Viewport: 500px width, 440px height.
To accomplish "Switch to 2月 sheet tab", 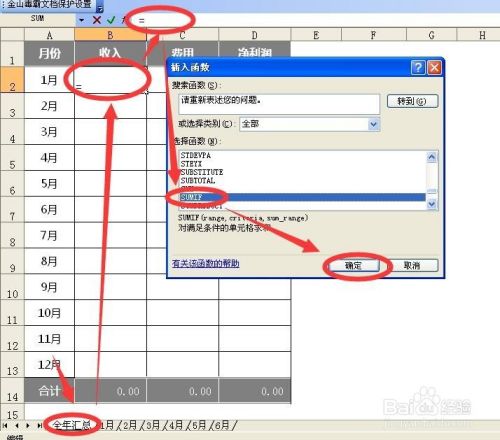I will pyautogui.click(x=130, y=425).
